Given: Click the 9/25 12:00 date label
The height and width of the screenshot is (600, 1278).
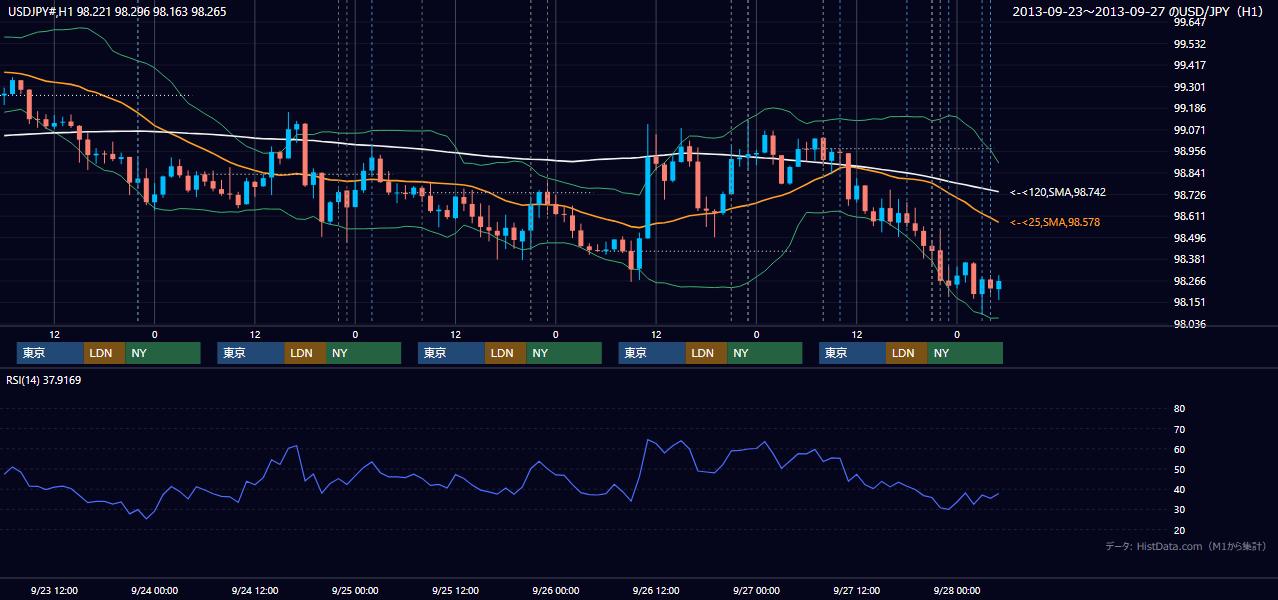Looking at the screenshot, I should click(x=456, y=590).
